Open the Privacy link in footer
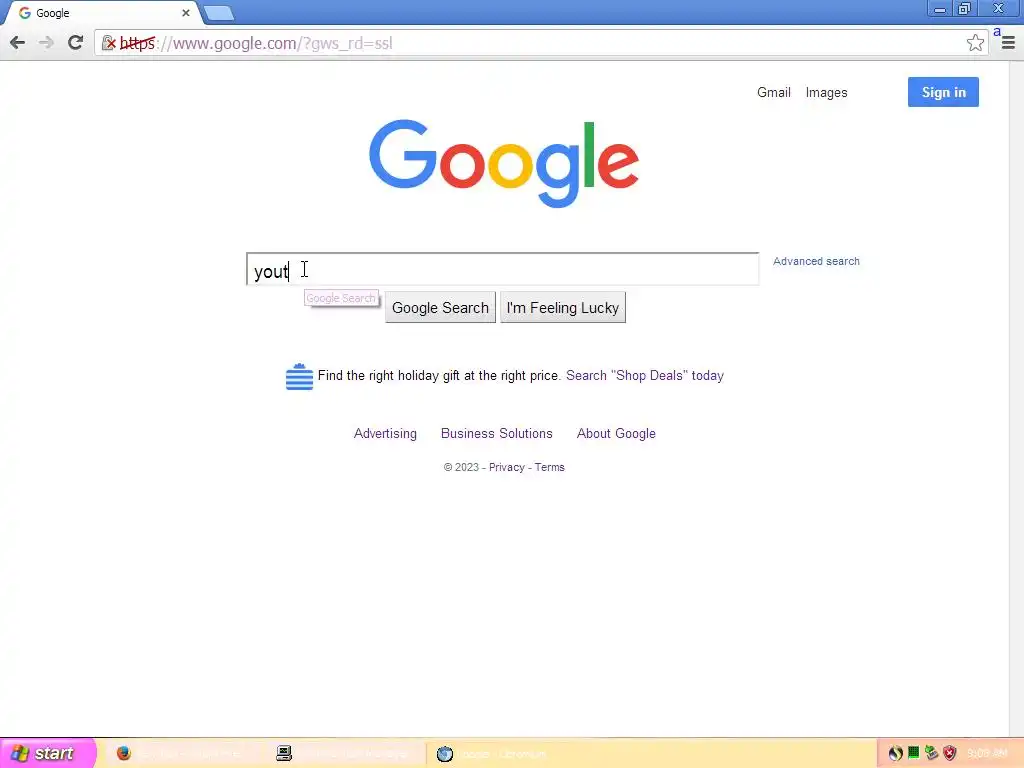The image size is (1024, 768). click(507, 468)
